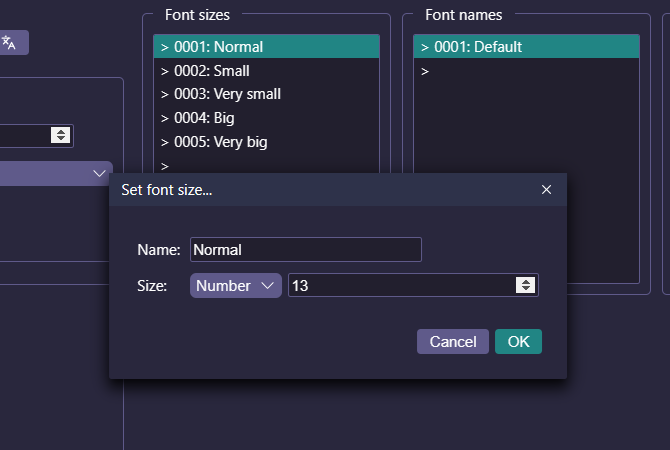Select font size 0004: Big
The image size is (670, 450).
point(266,118)
